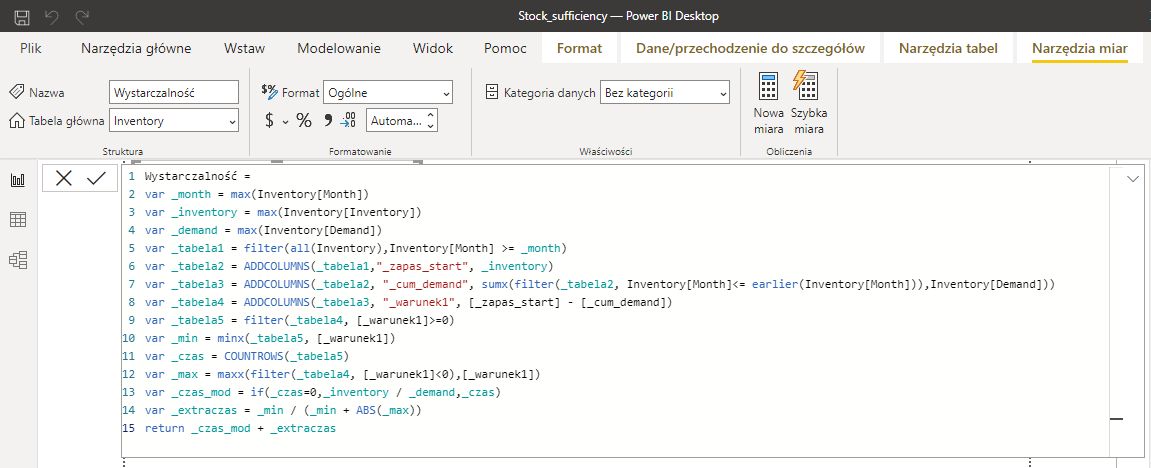This screenshot has width=1151, height=468.
Task: Open Kategoria danych dropdown
Action: (x=665, y=92)
